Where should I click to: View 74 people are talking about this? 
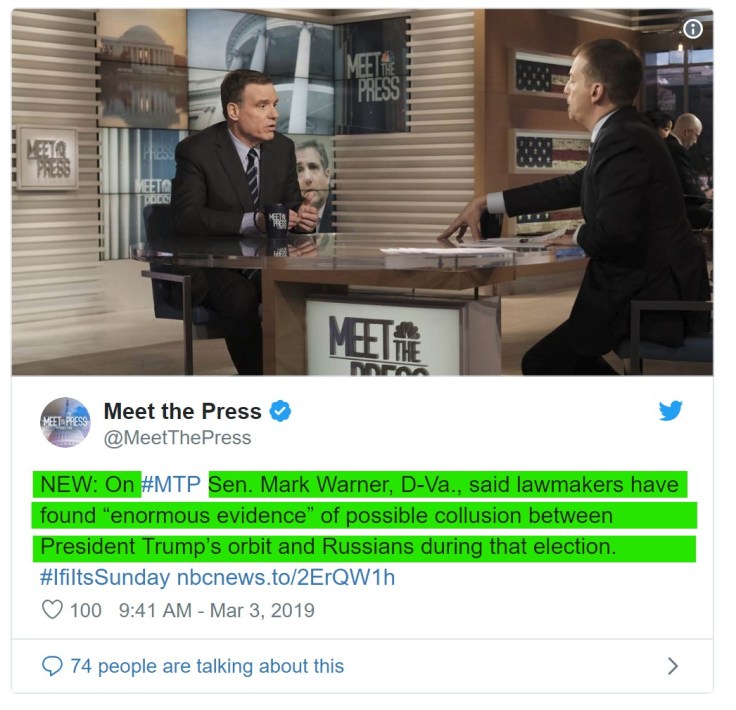(207, 666)
